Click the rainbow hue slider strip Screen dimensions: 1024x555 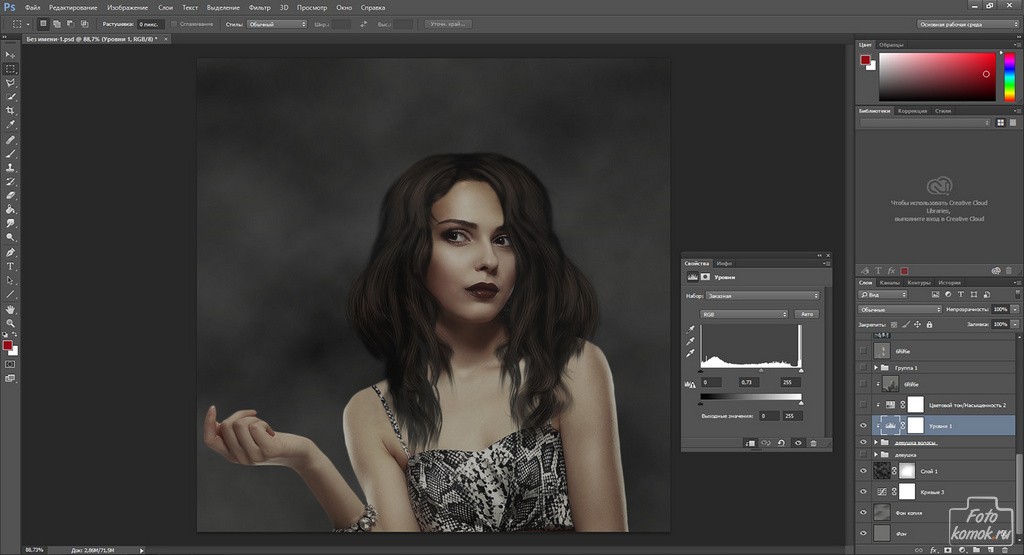pos(1009,76)
